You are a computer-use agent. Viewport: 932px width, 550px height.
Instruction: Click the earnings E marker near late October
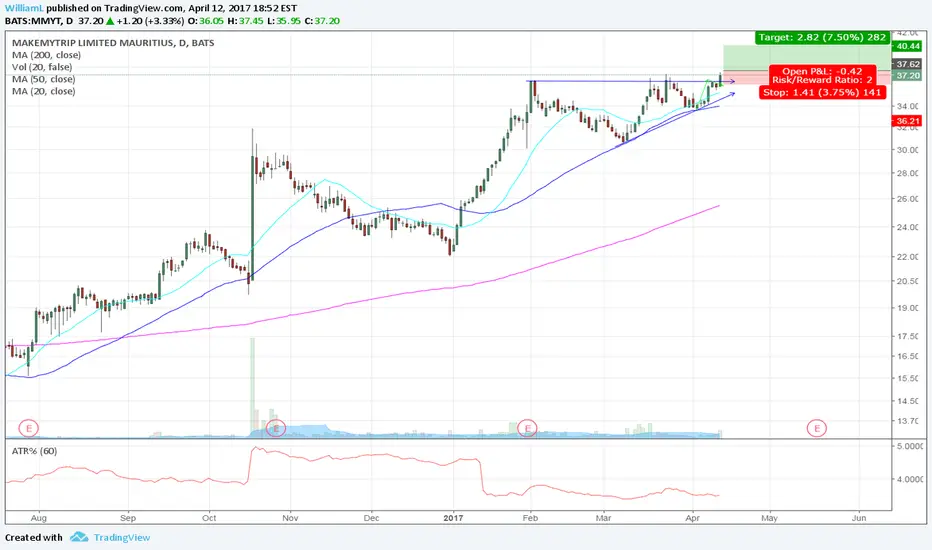(276, 428)
